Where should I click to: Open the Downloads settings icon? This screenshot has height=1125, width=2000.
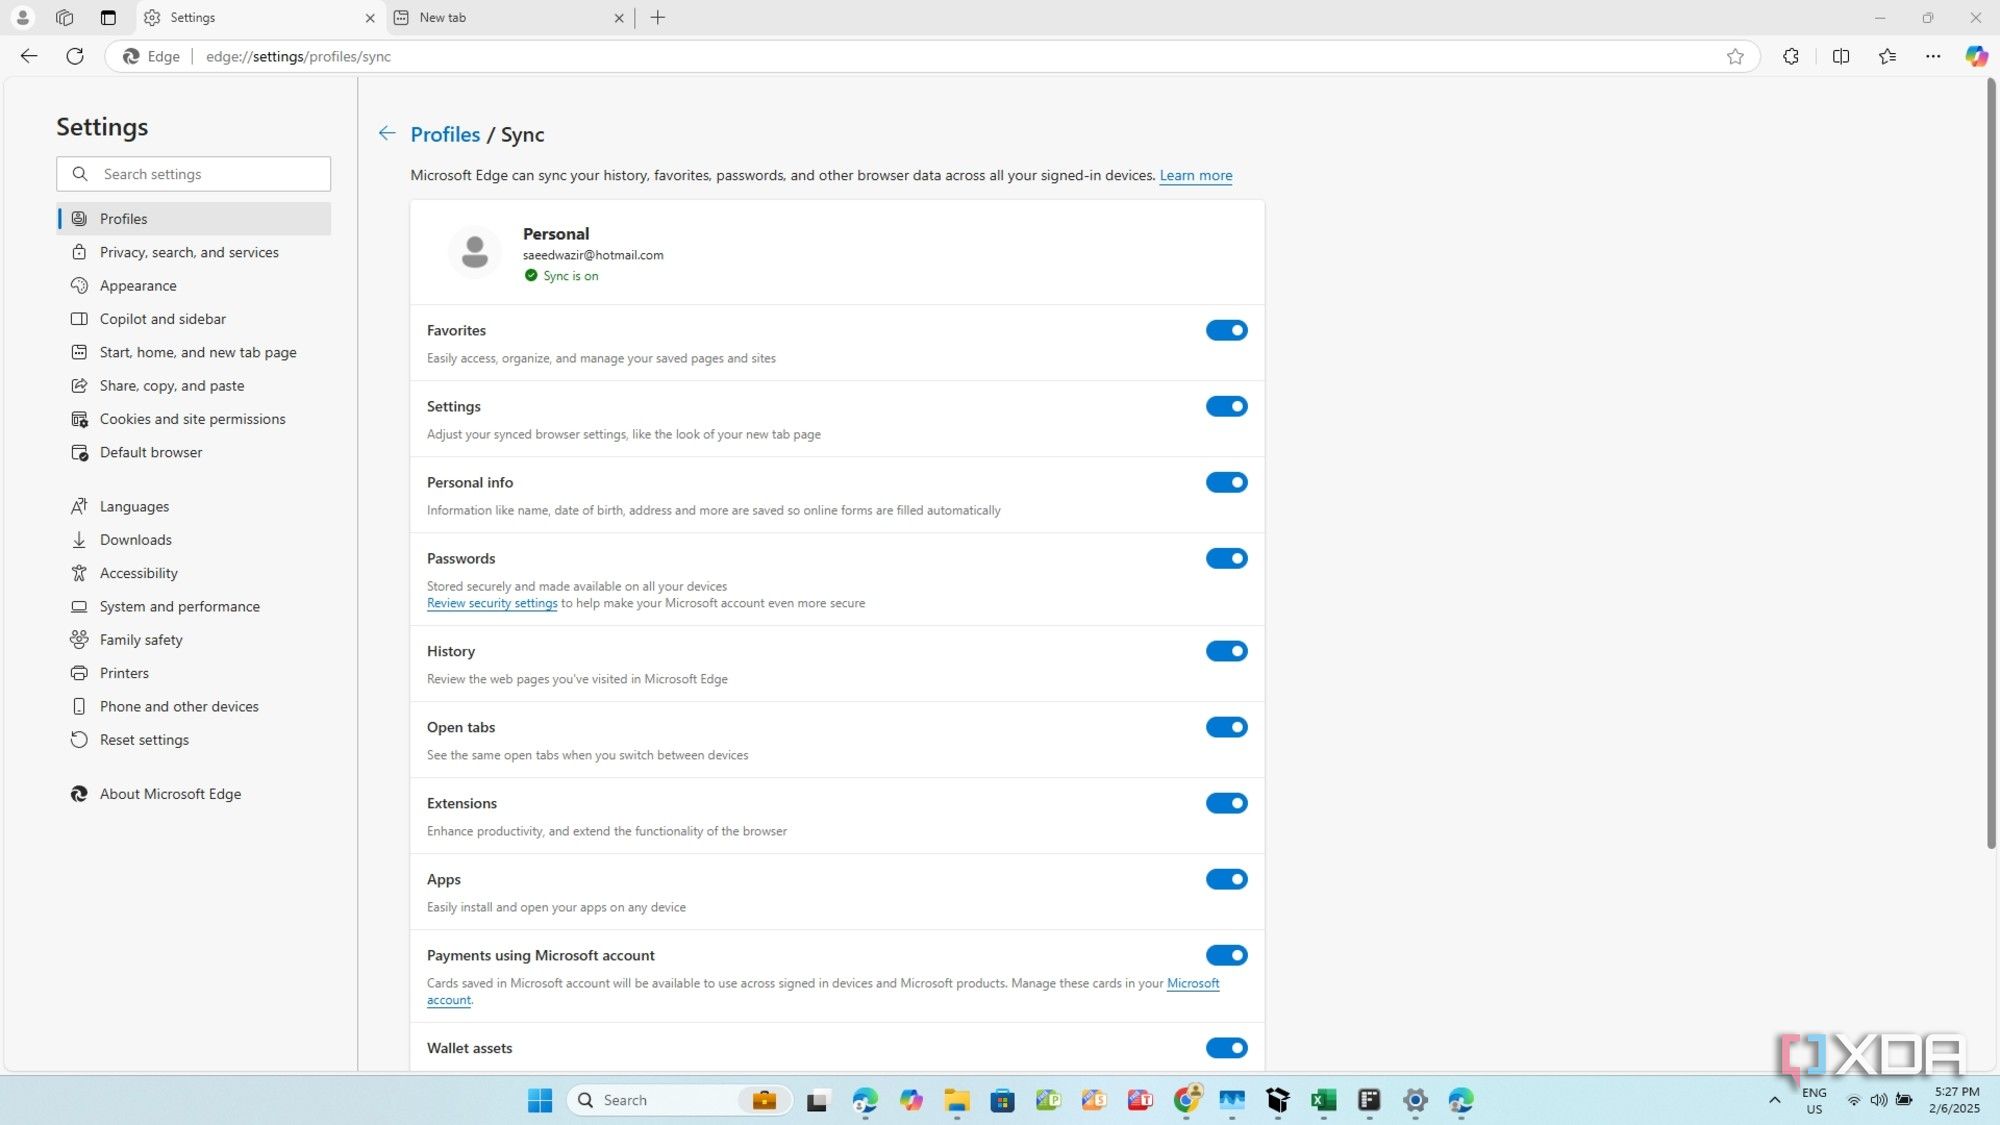(79, 539)
